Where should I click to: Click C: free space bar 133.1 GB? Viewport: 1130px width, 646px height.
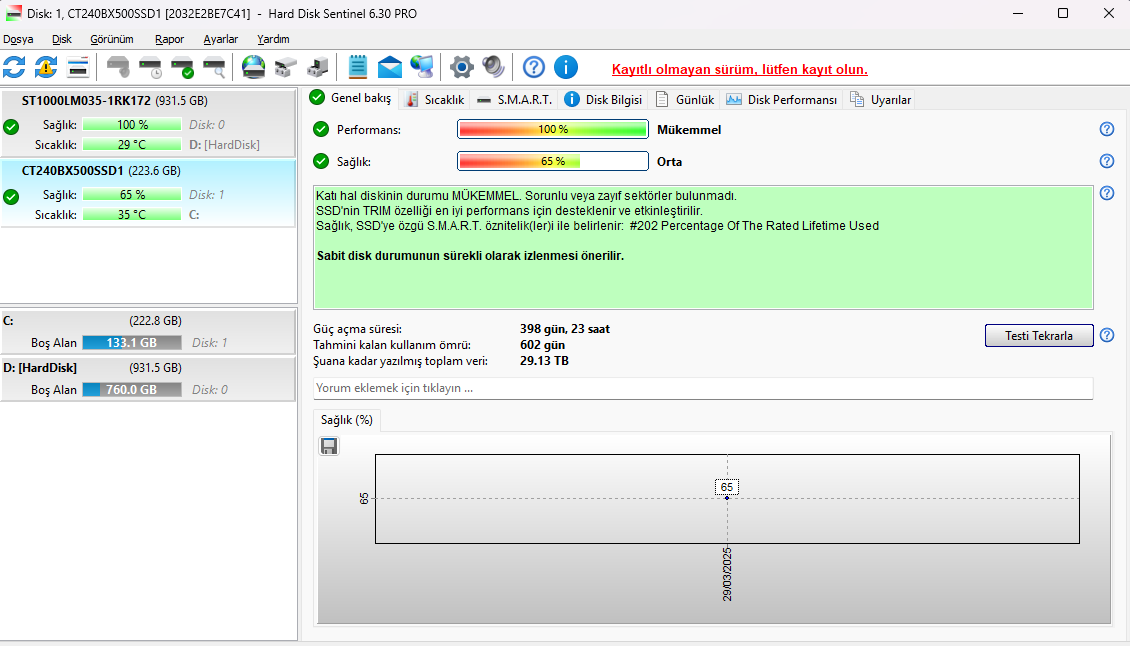coord(132,342)
